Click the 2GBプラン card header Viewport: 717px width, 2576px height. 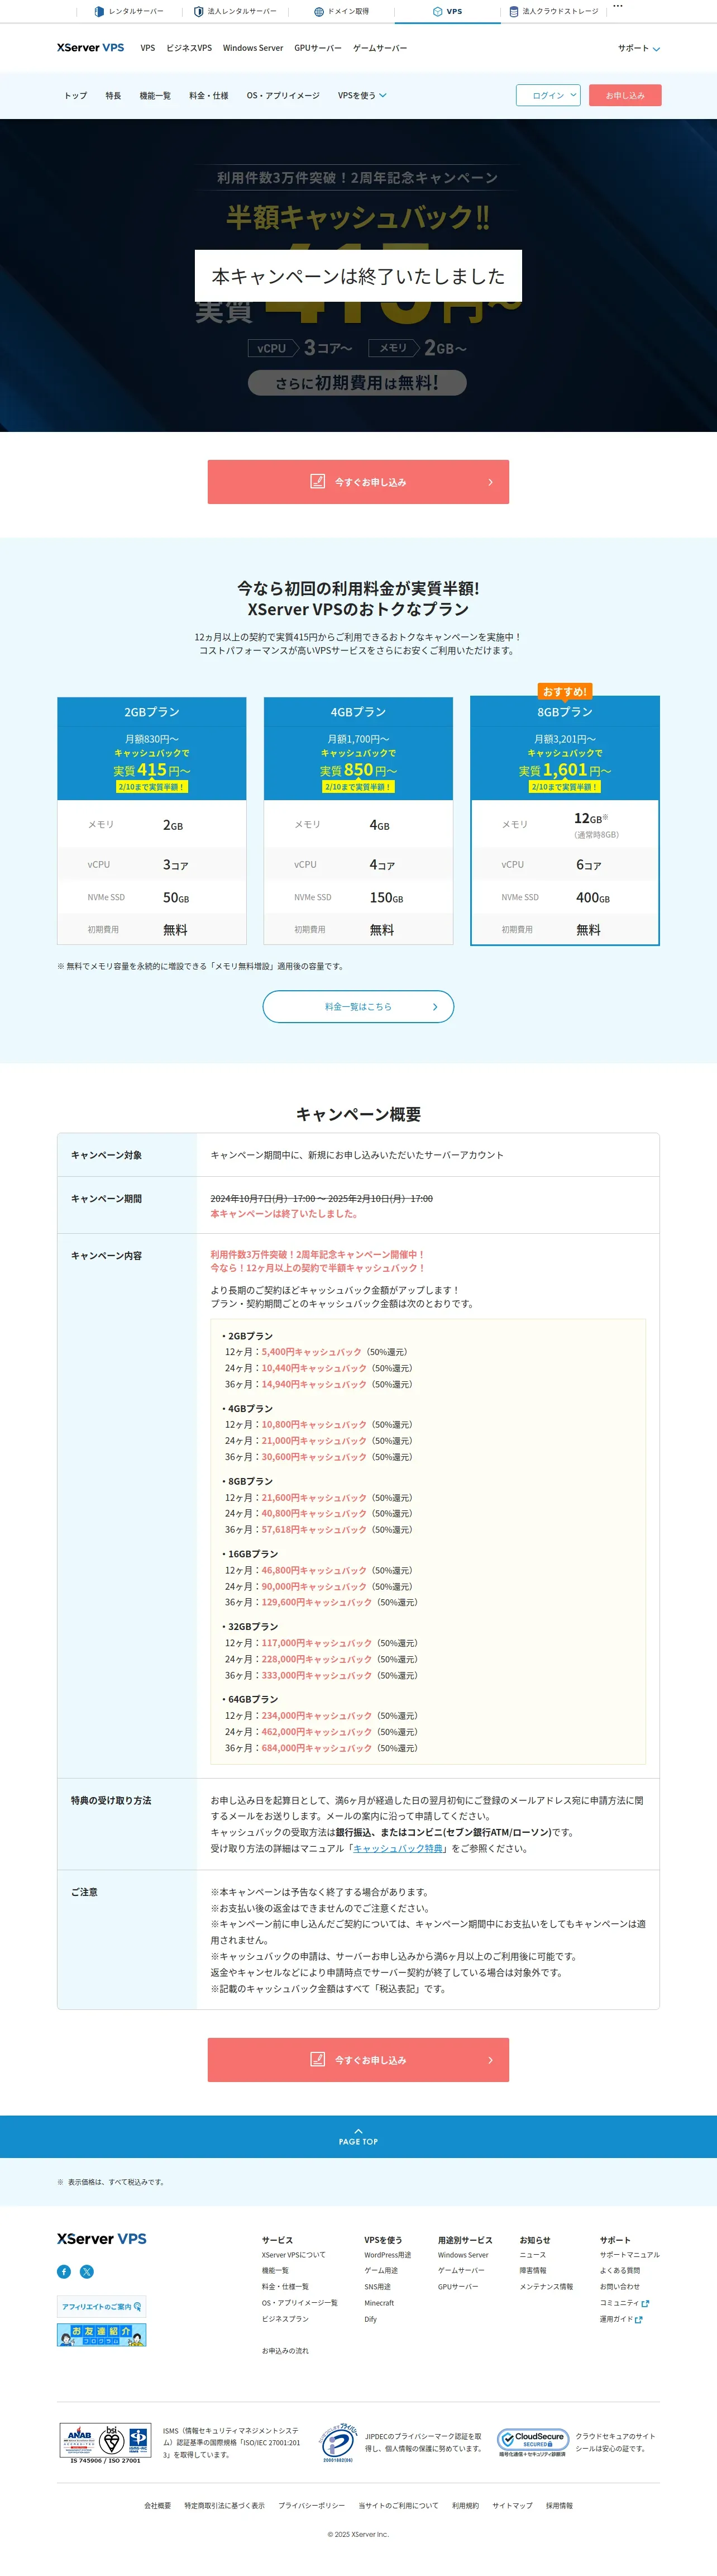click(152, 712)
